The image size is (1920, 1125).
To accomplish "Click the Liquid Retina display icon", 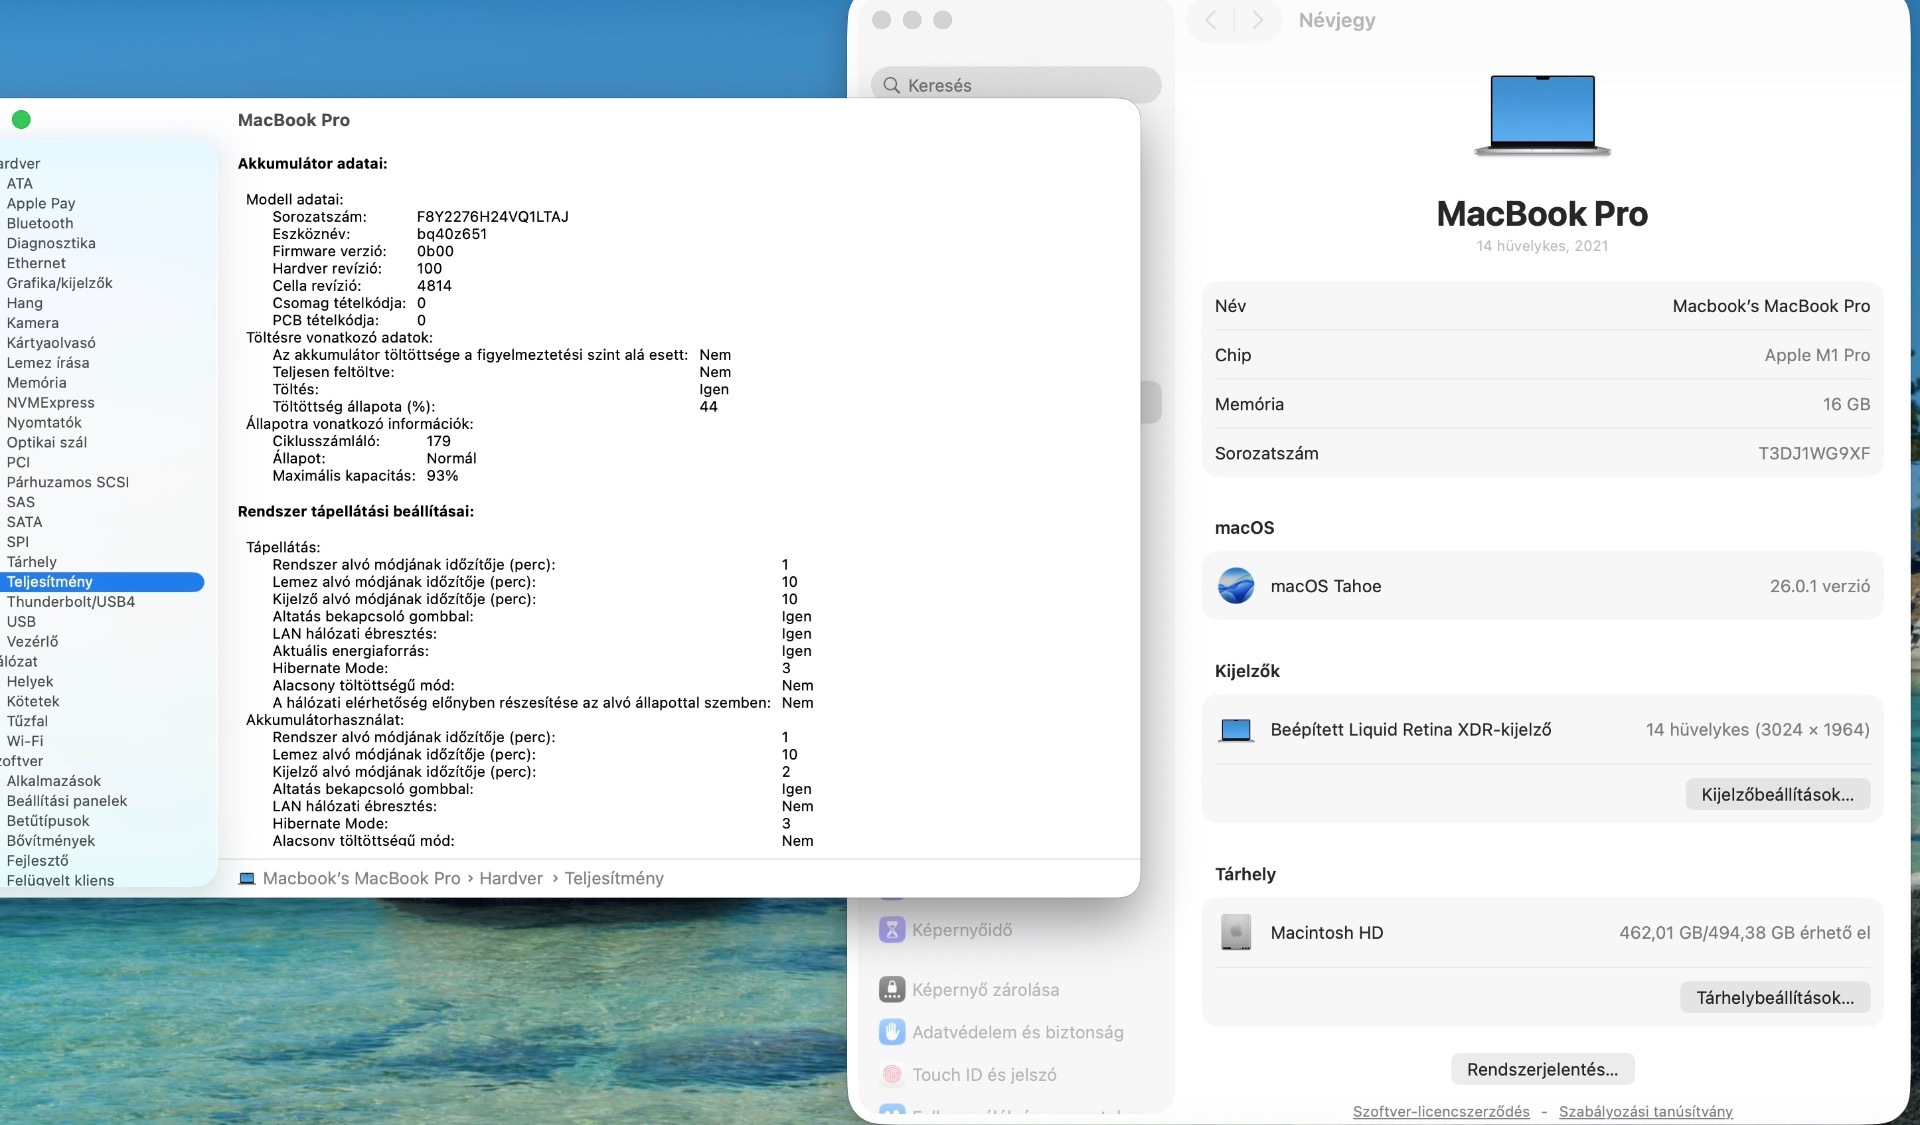I will (x=1236, y=730).
